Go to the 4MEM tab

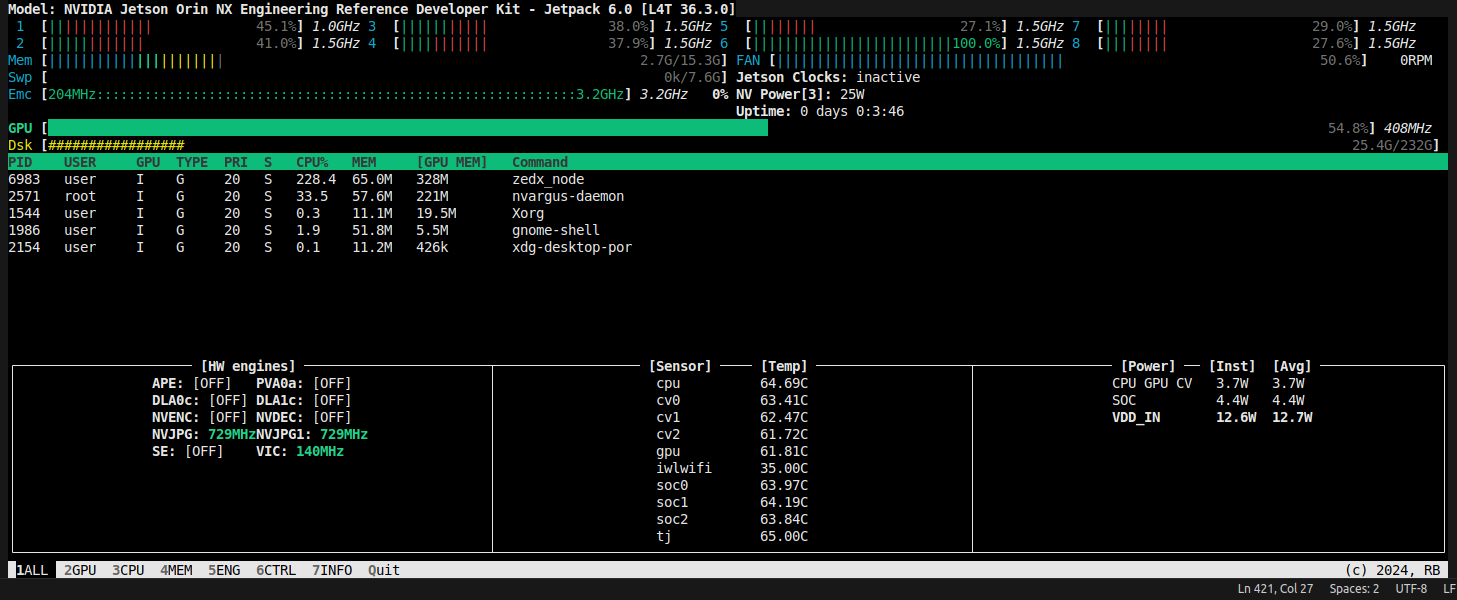pos(176,570)
